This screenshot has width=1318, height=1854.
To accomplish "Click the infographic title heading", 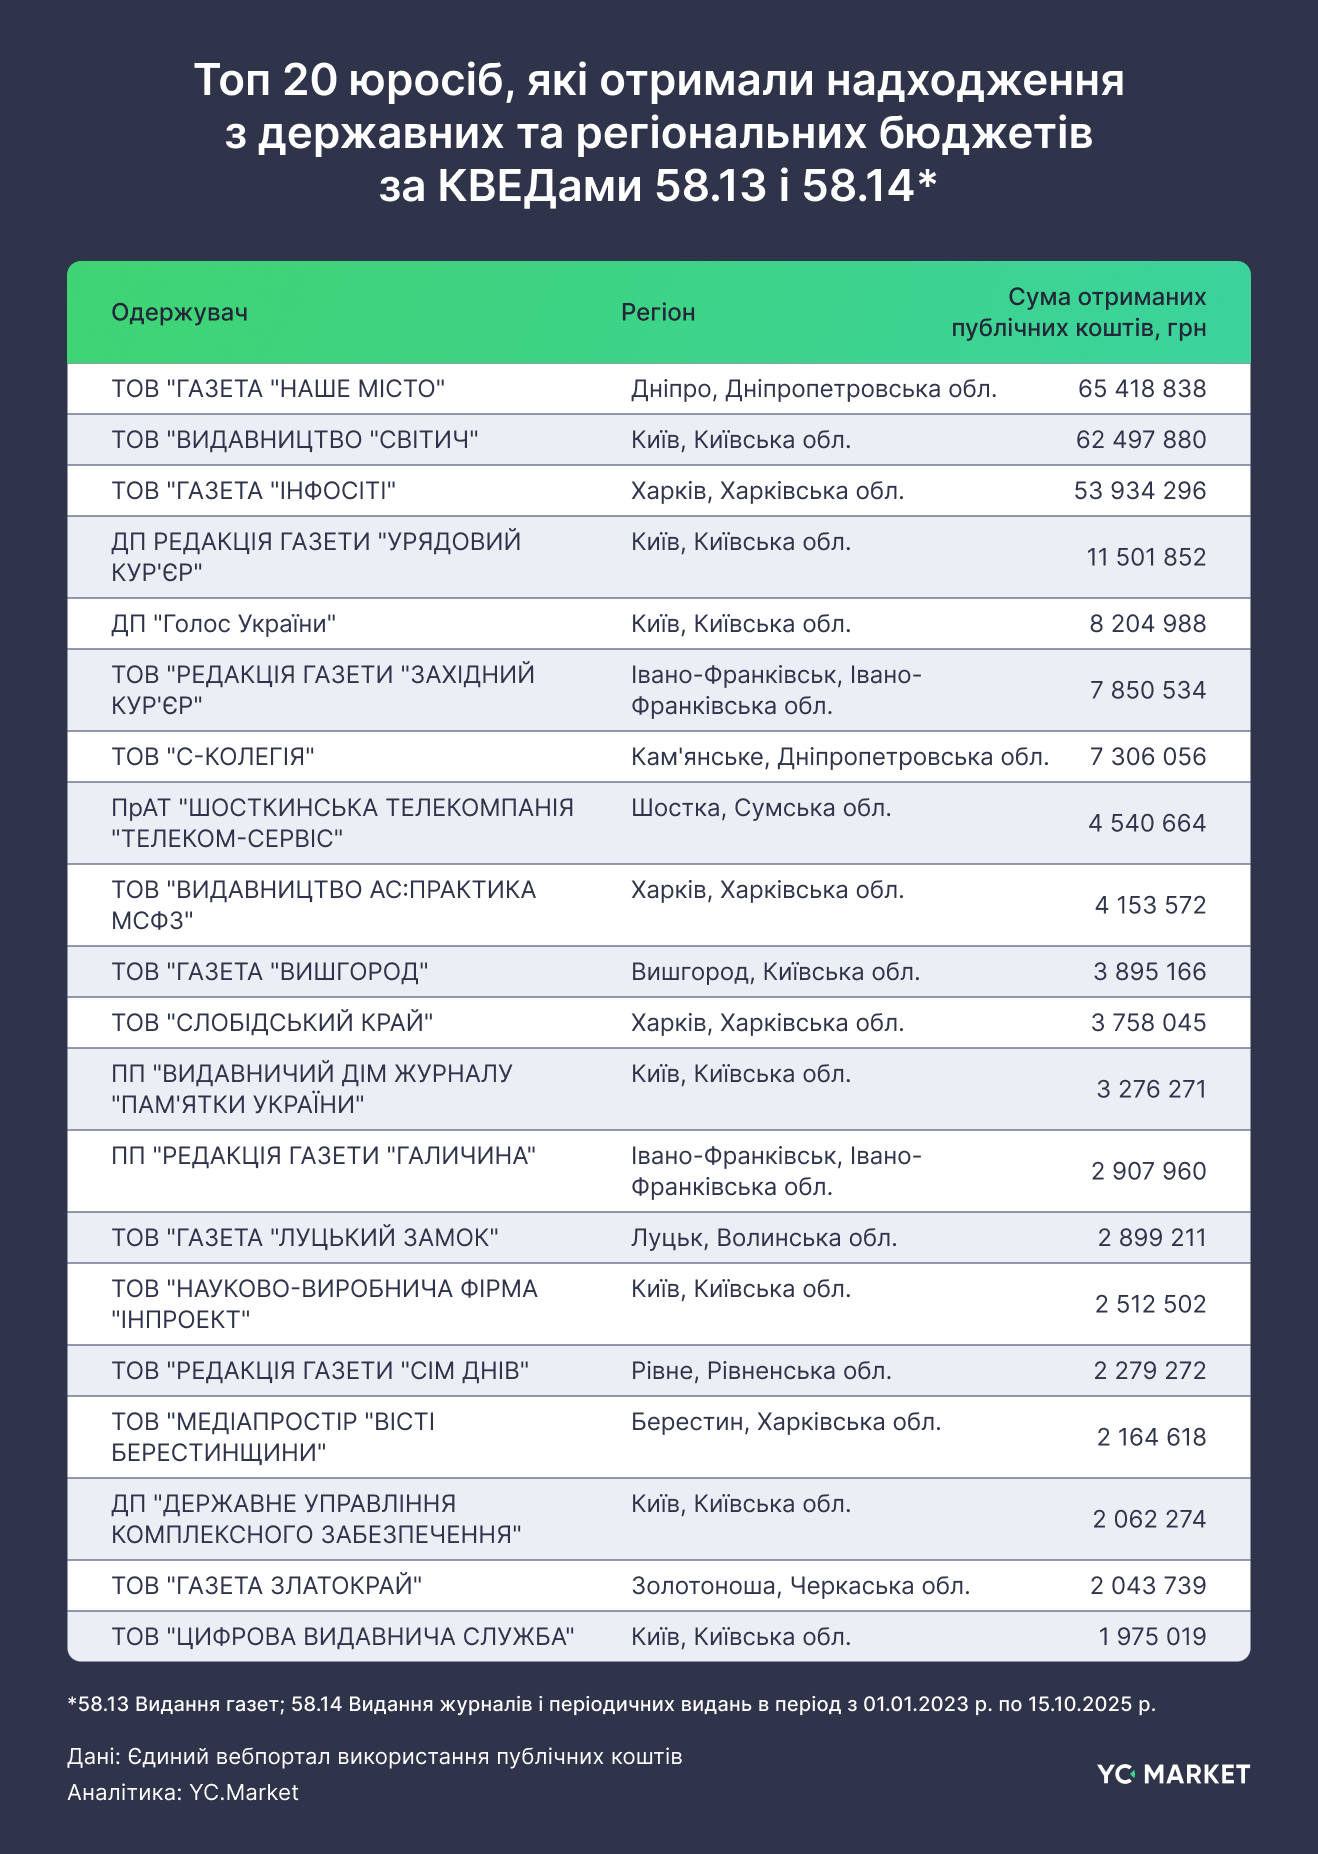I will 659,133.
